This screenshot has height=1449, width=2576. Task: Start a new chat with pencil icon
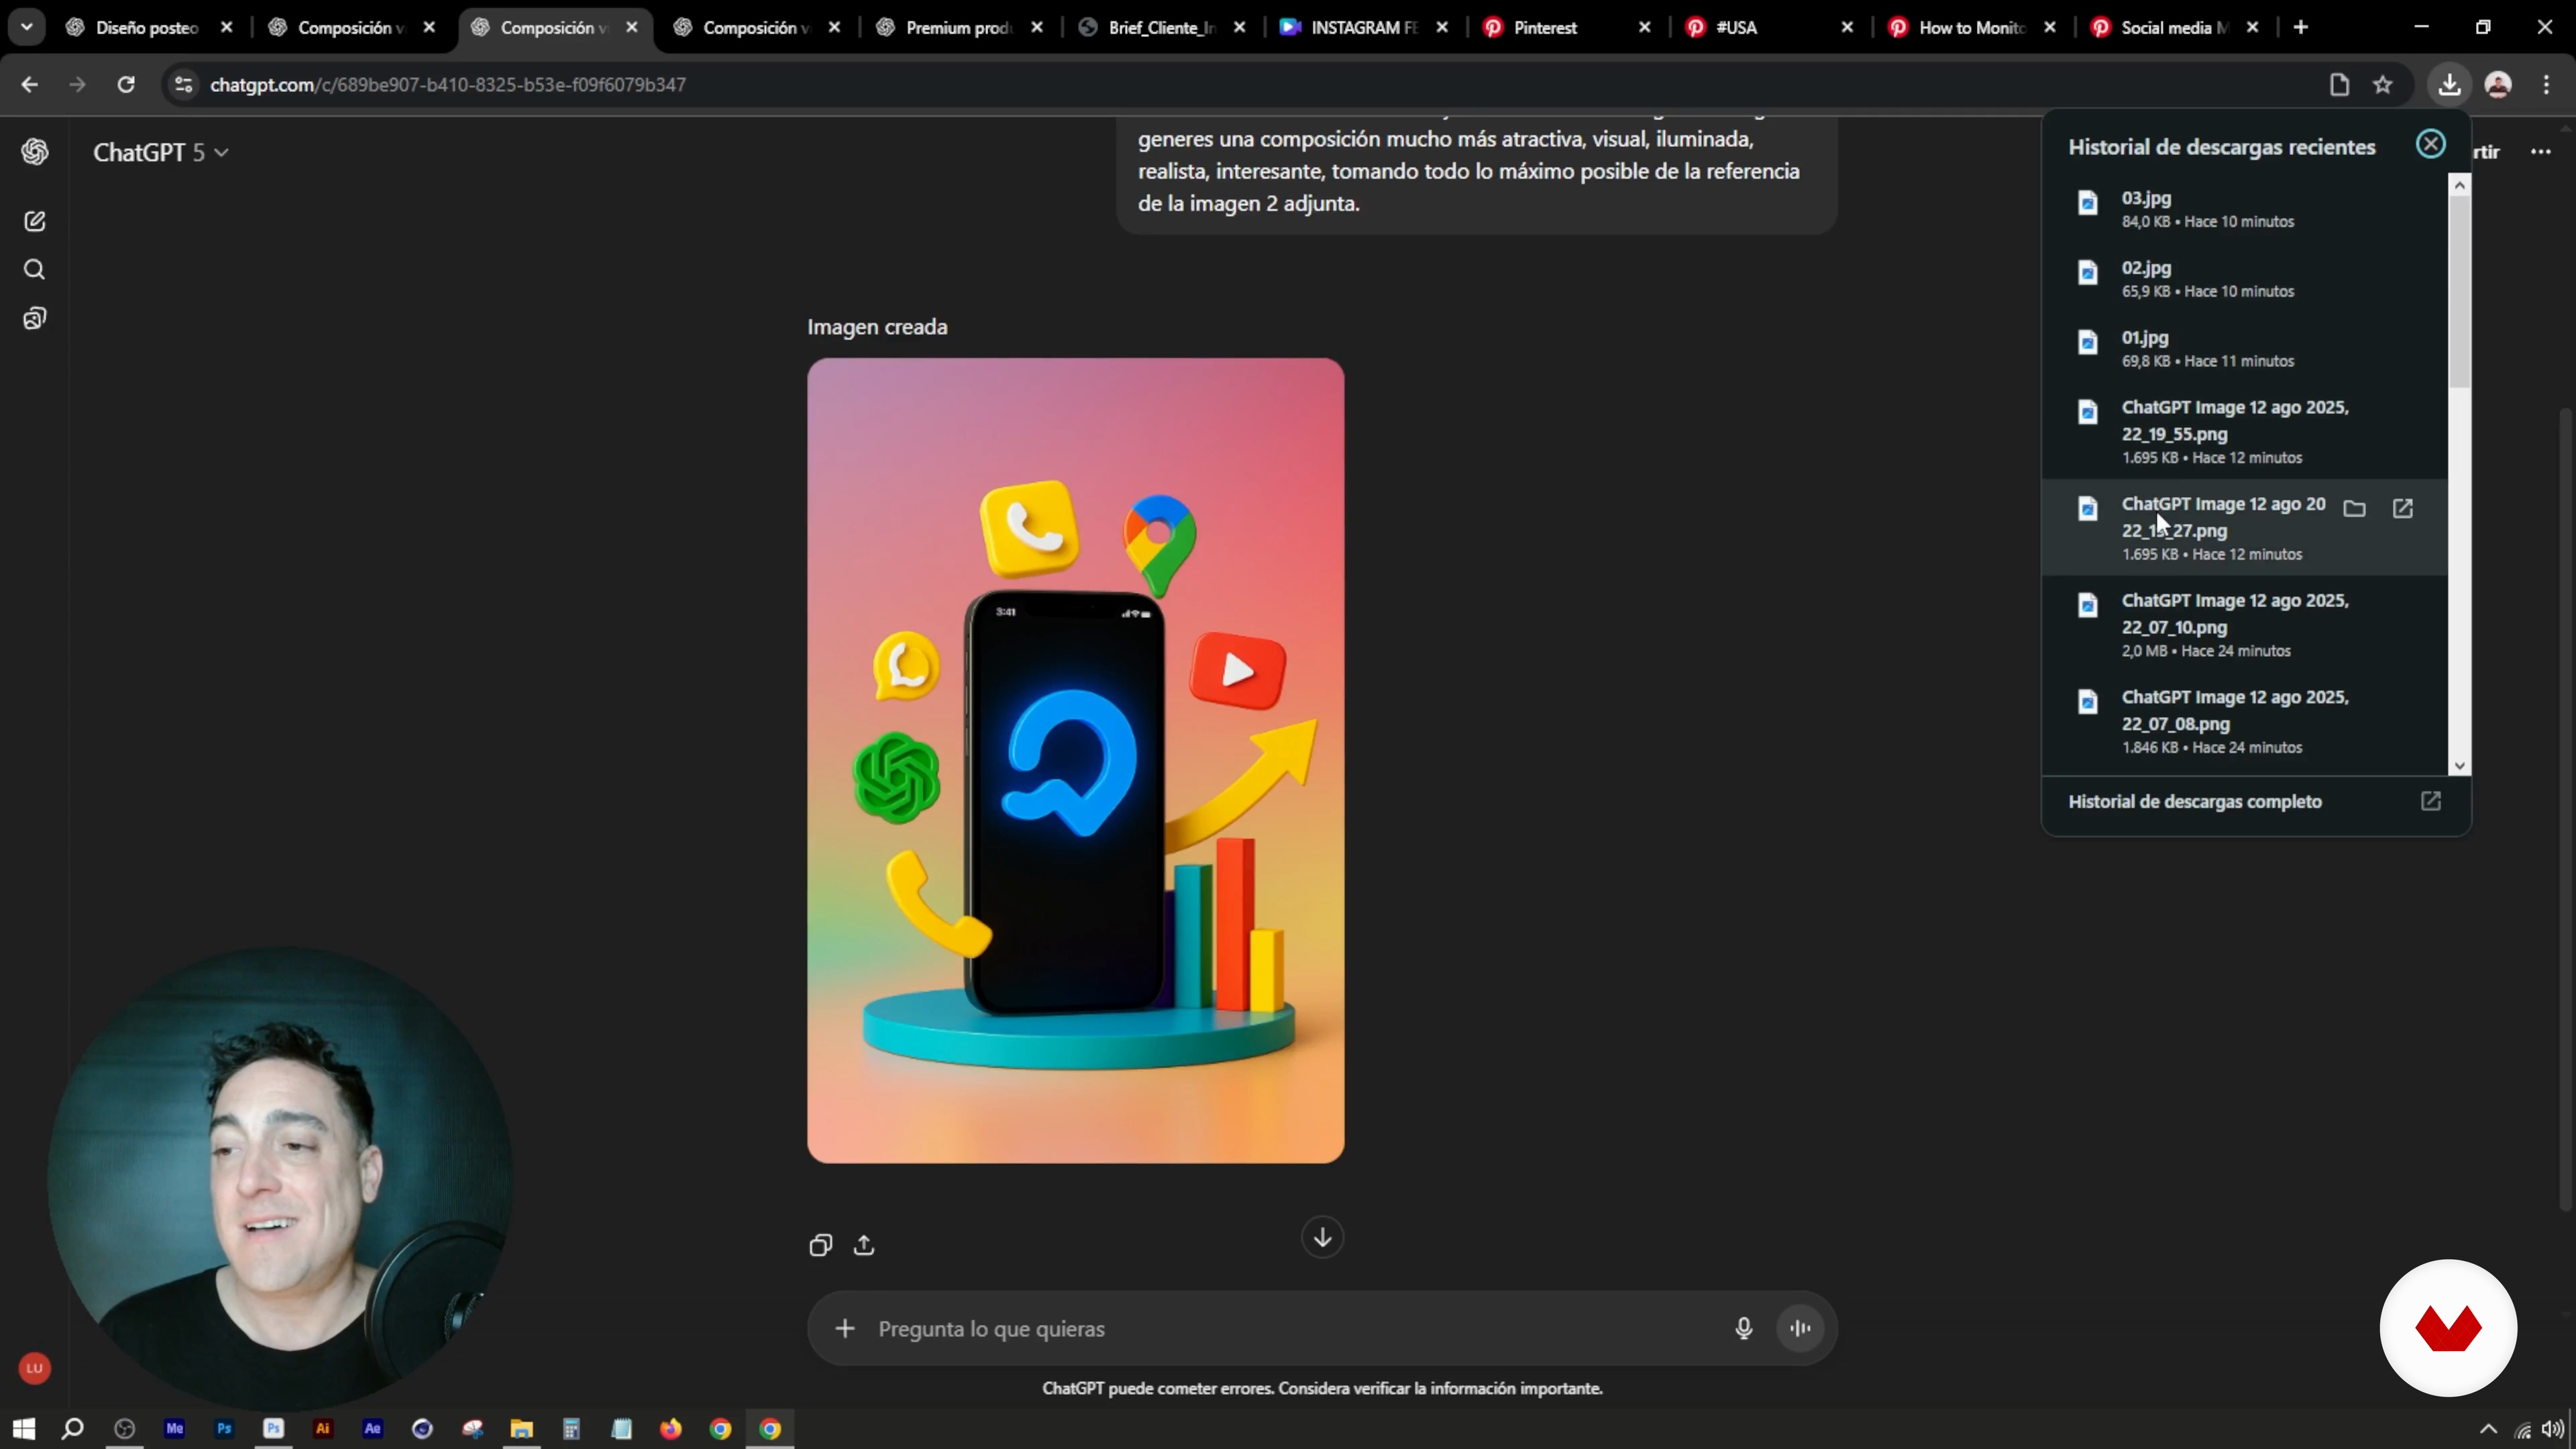click(x=35, y=221)
